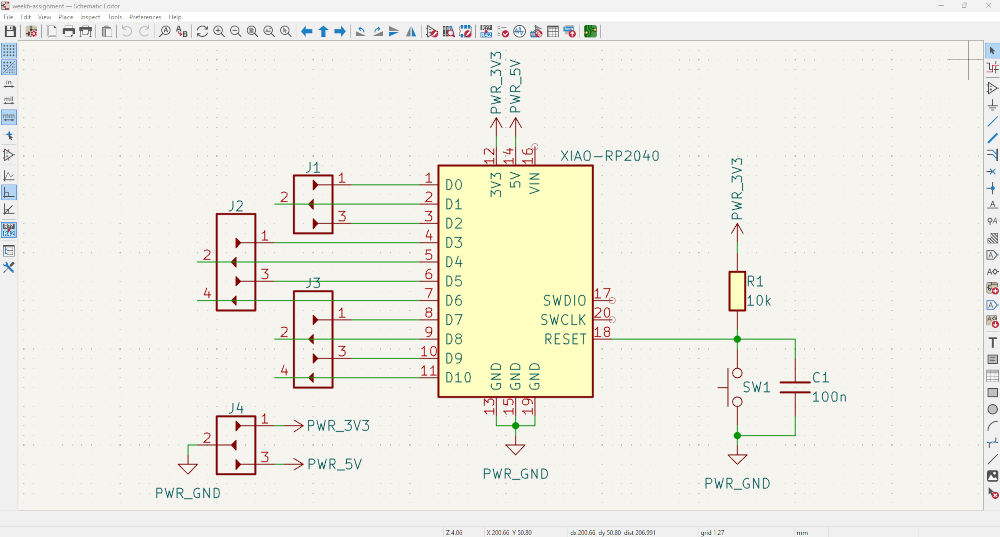Select the Net Label tool
The height and width of the screenshot is (537, 1000).
pyautogui.click(x=992, y=205)
